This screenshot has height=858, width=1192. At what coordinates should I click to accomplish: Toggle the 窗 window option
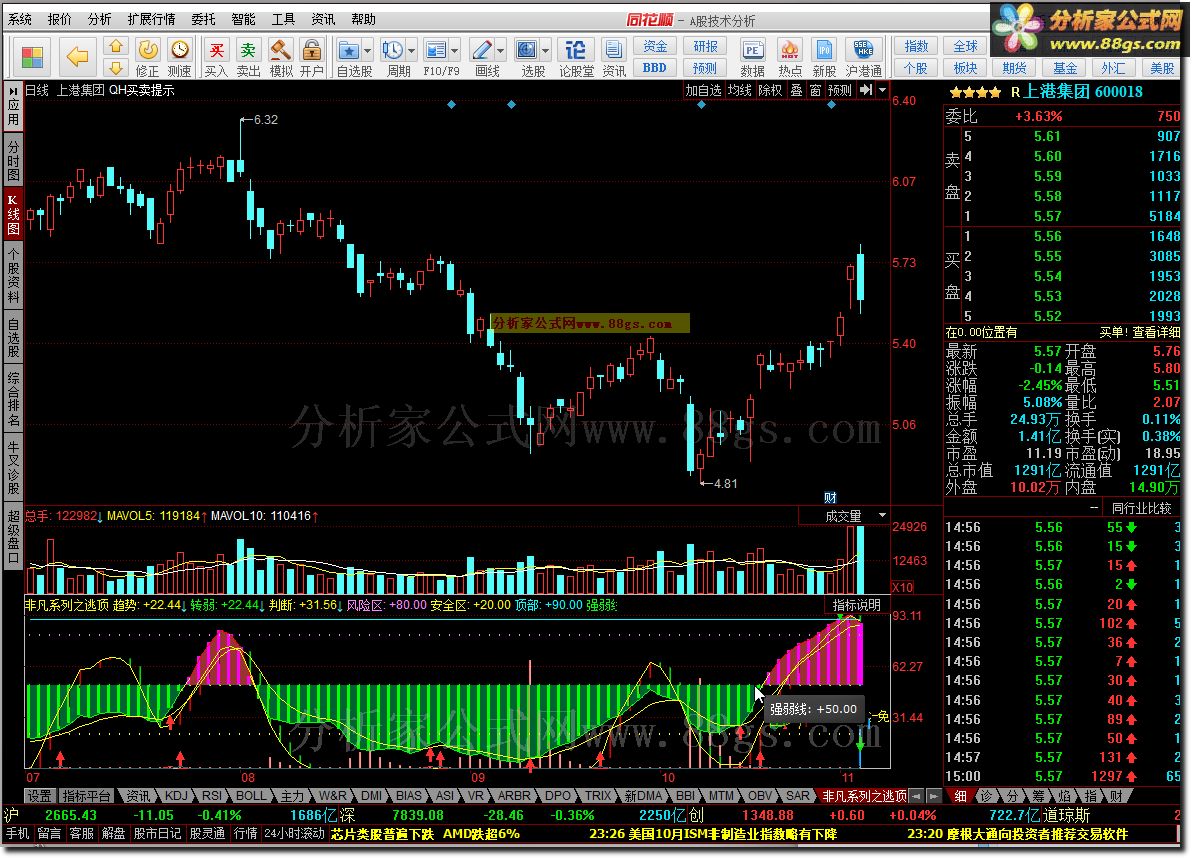click(815, 90)
